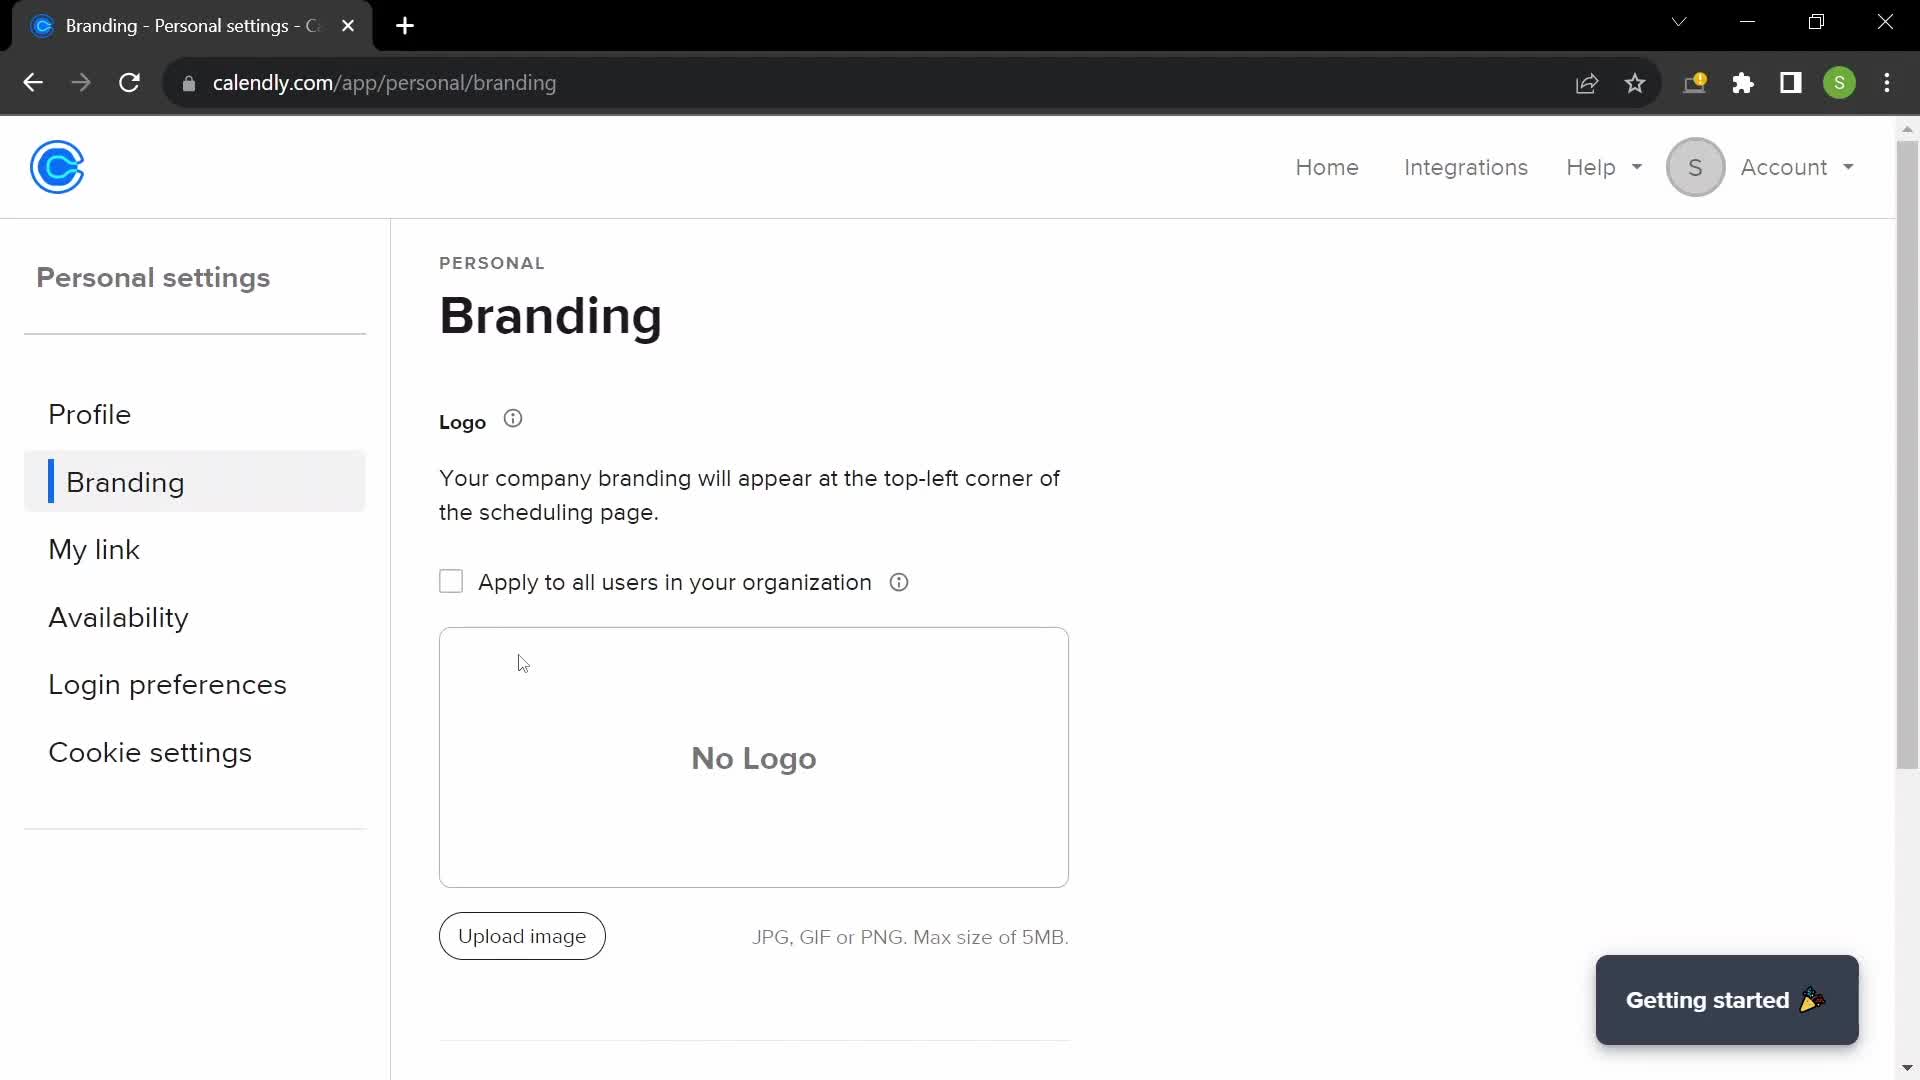Click the Calendly logo icon top-left
1920x1080 pixels.
(57, 166)
